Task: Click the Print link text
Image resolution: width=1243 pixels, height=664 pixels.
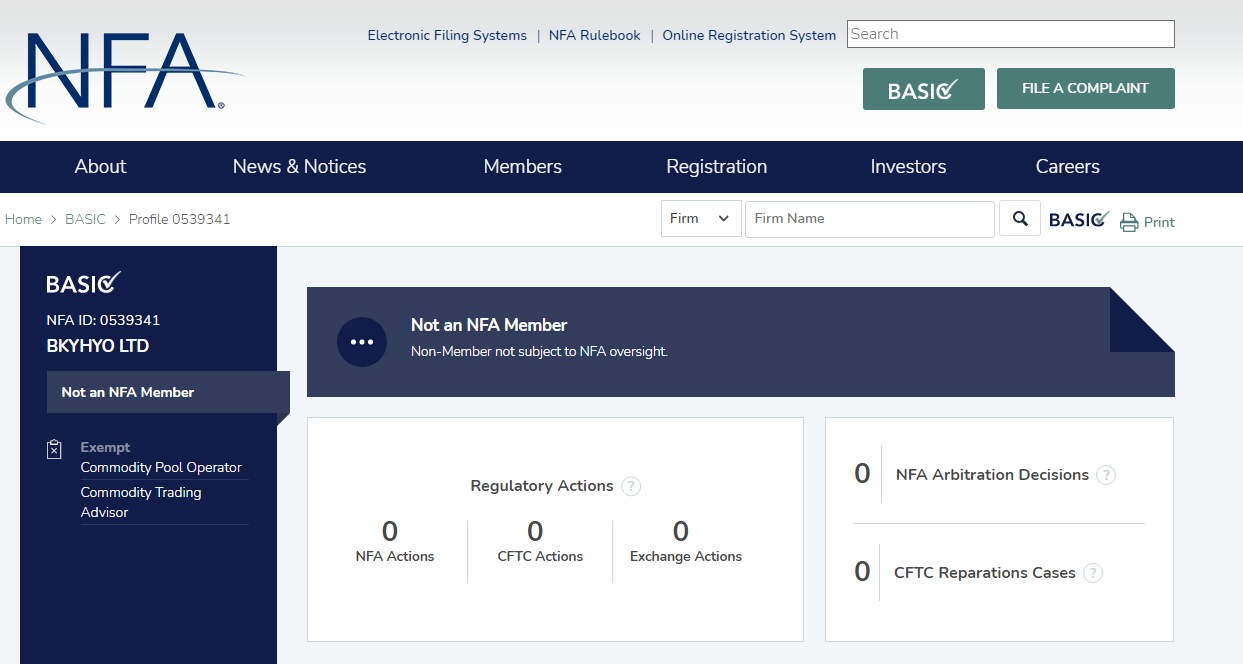Action: click(x=1159, y=222)
